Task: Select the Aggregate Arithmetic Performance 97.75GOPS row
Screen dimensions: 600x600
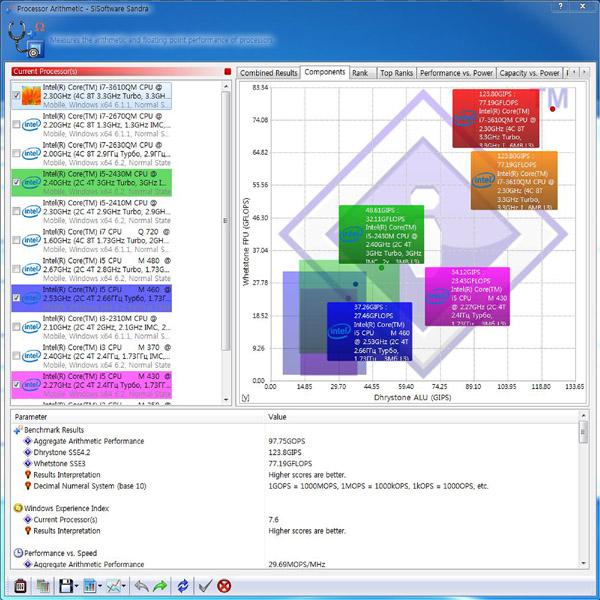Action: click(x=295, y=441)
